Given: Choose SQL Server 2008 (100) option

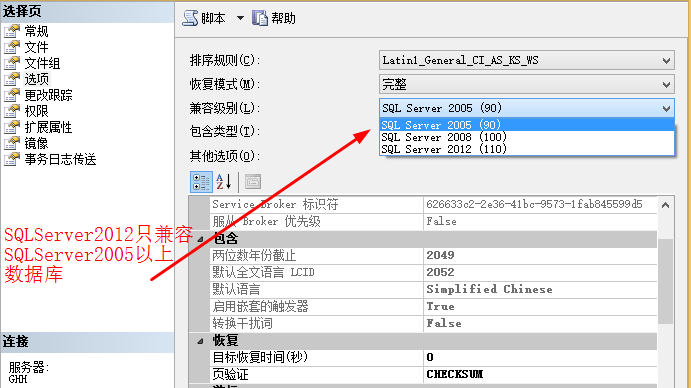Looking at the screenshot, I should coord(527,137).
